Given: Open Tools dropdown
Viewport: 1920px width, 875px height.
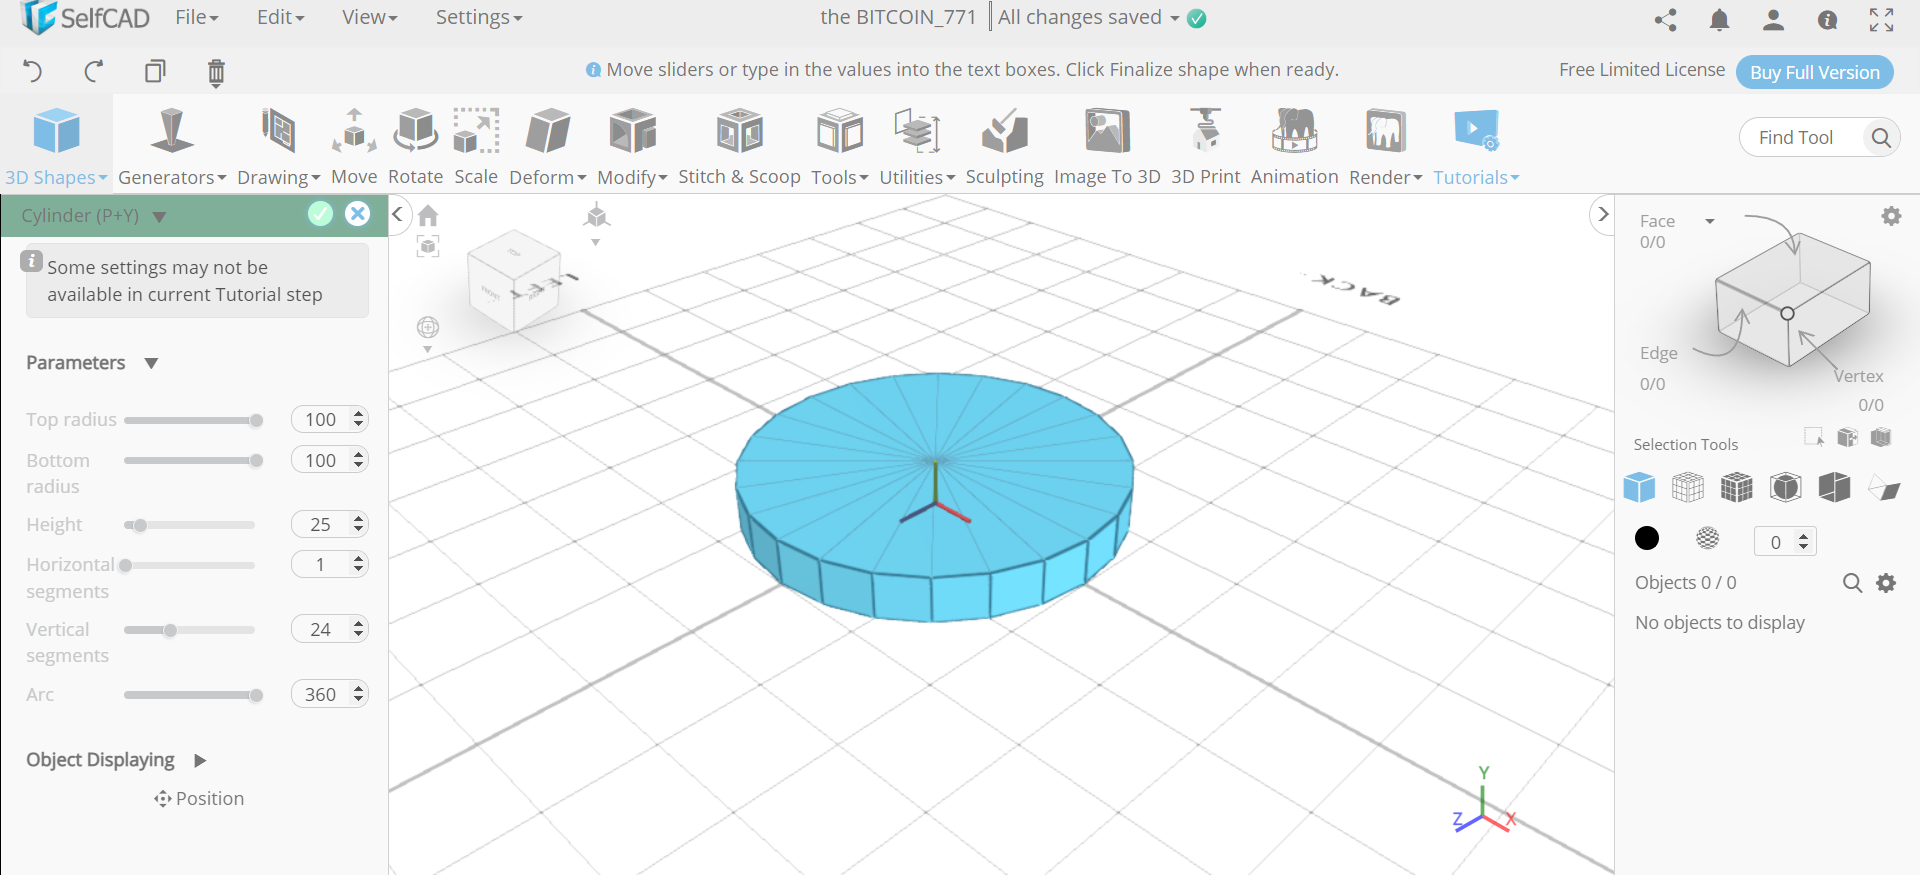Looking at the screenshot, I should point(839,147).
